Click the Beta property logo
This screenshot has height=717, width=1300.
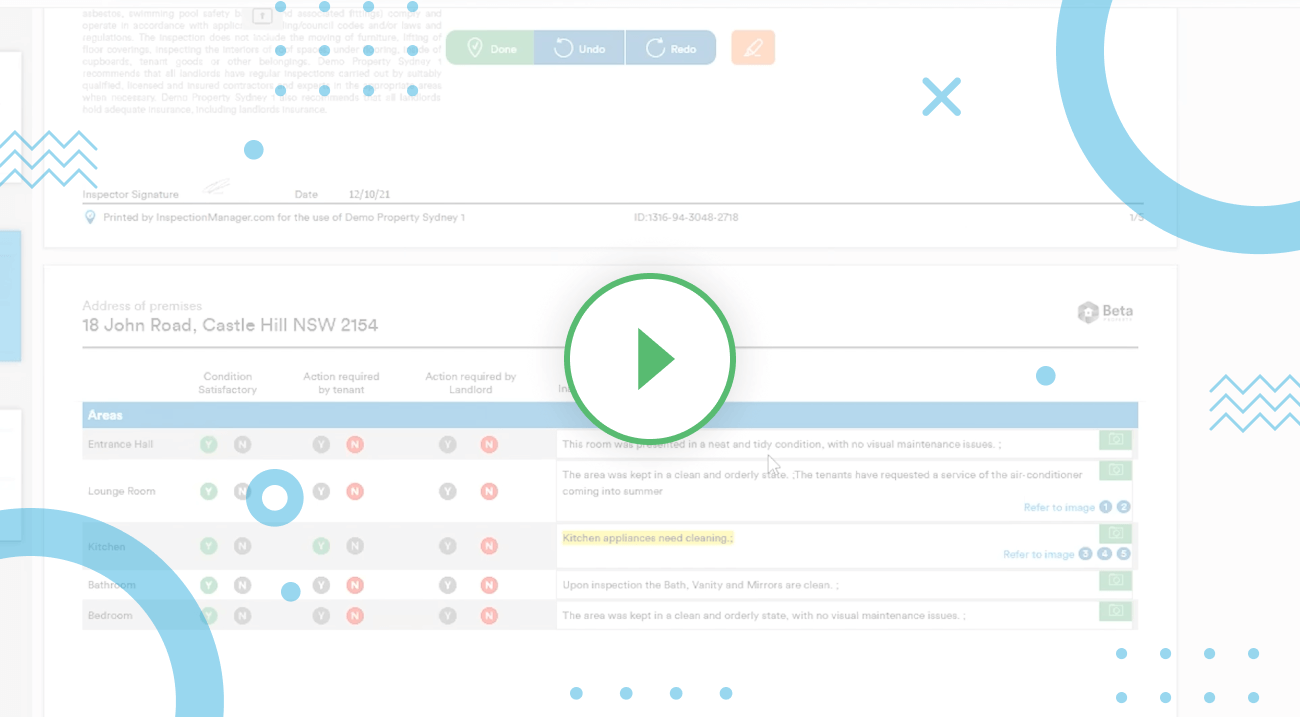tap(1105, 312)
